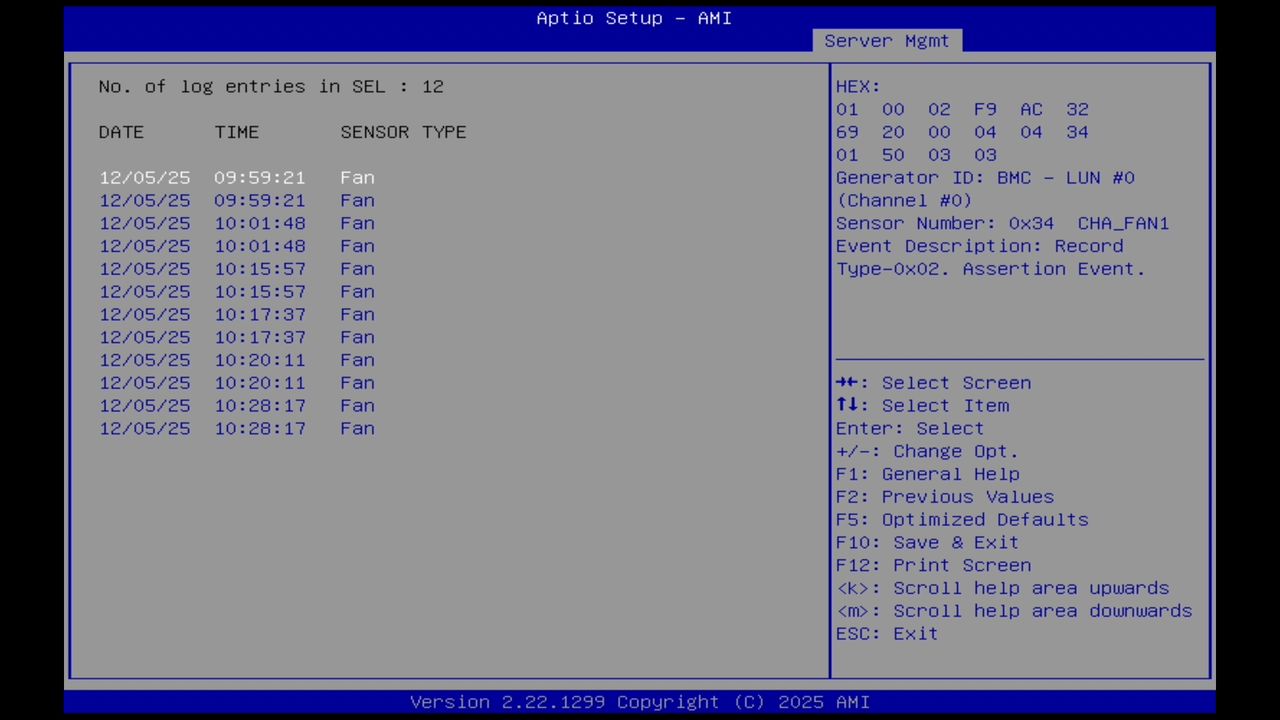1280x720 pixels.
Task: Click F10: Save & Exit option
Action: click(927, 542)
